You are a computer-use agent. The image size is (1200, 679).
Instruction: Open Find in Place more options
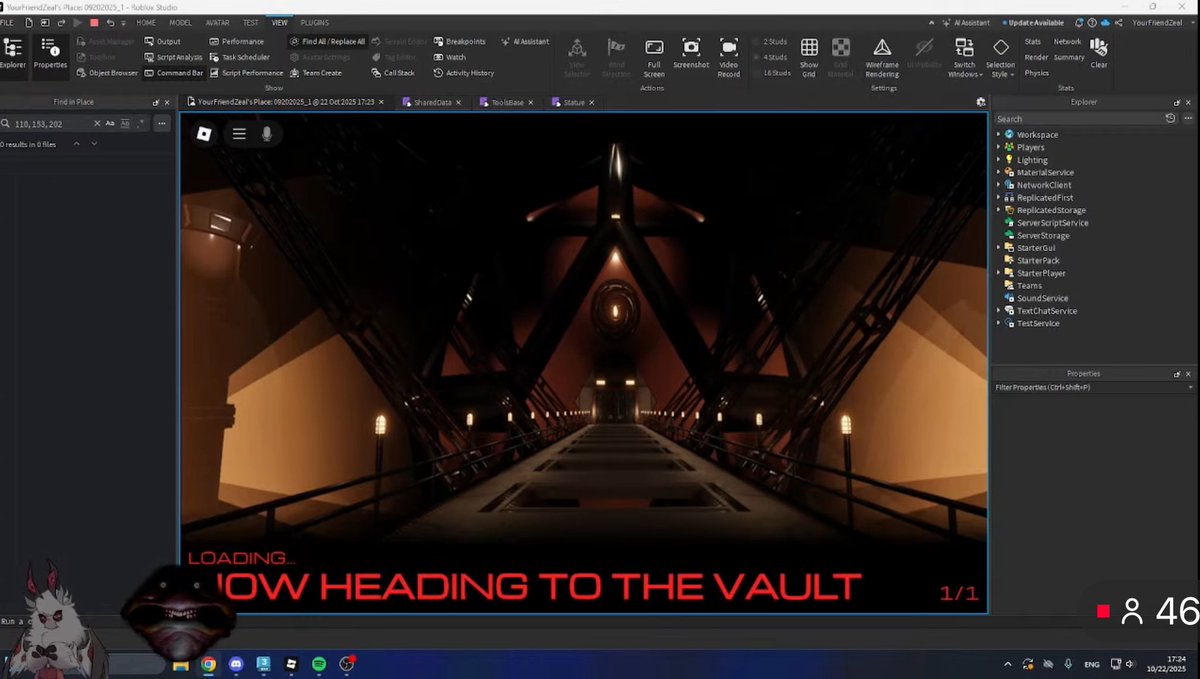click(x=163, y=123)
